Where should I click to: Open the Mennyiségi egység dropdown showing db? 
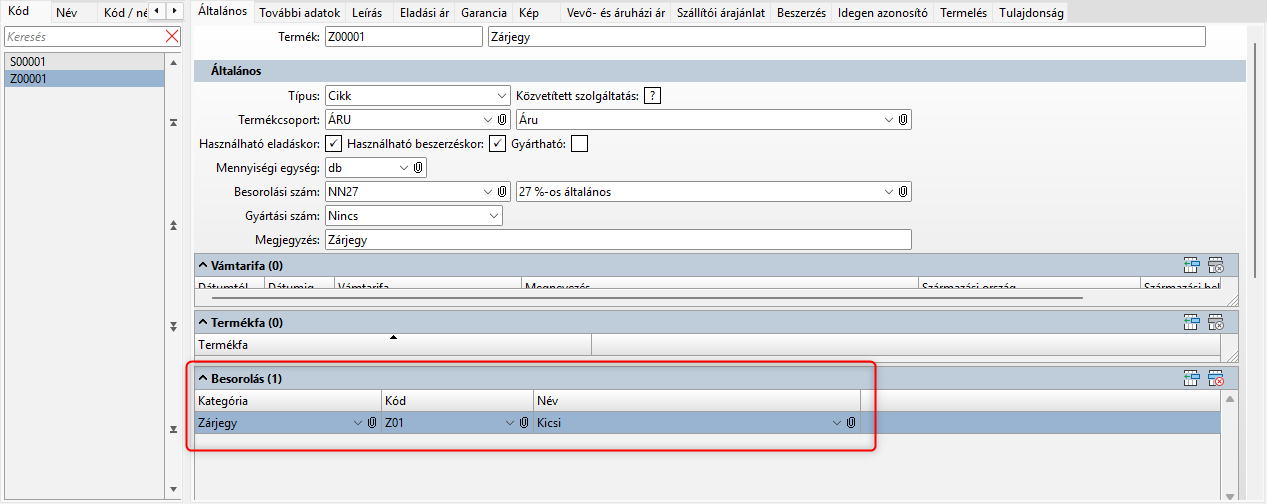coord(404,167)
